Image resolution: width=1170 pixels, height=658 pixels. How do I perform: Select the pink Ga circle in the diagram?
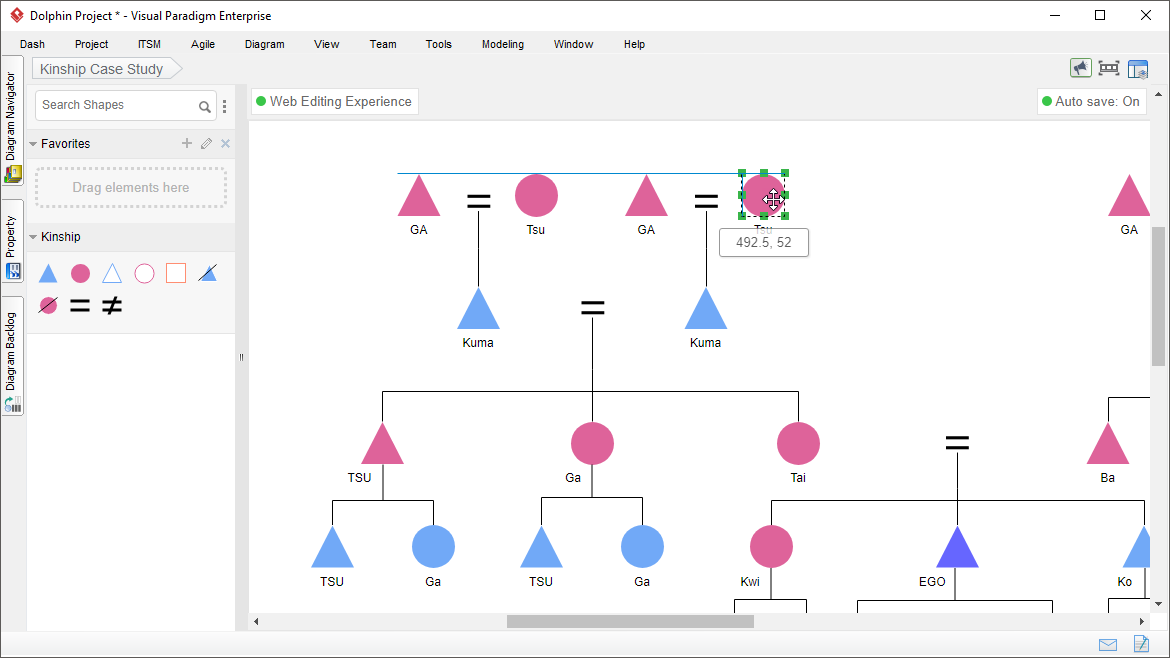[592, 444]
